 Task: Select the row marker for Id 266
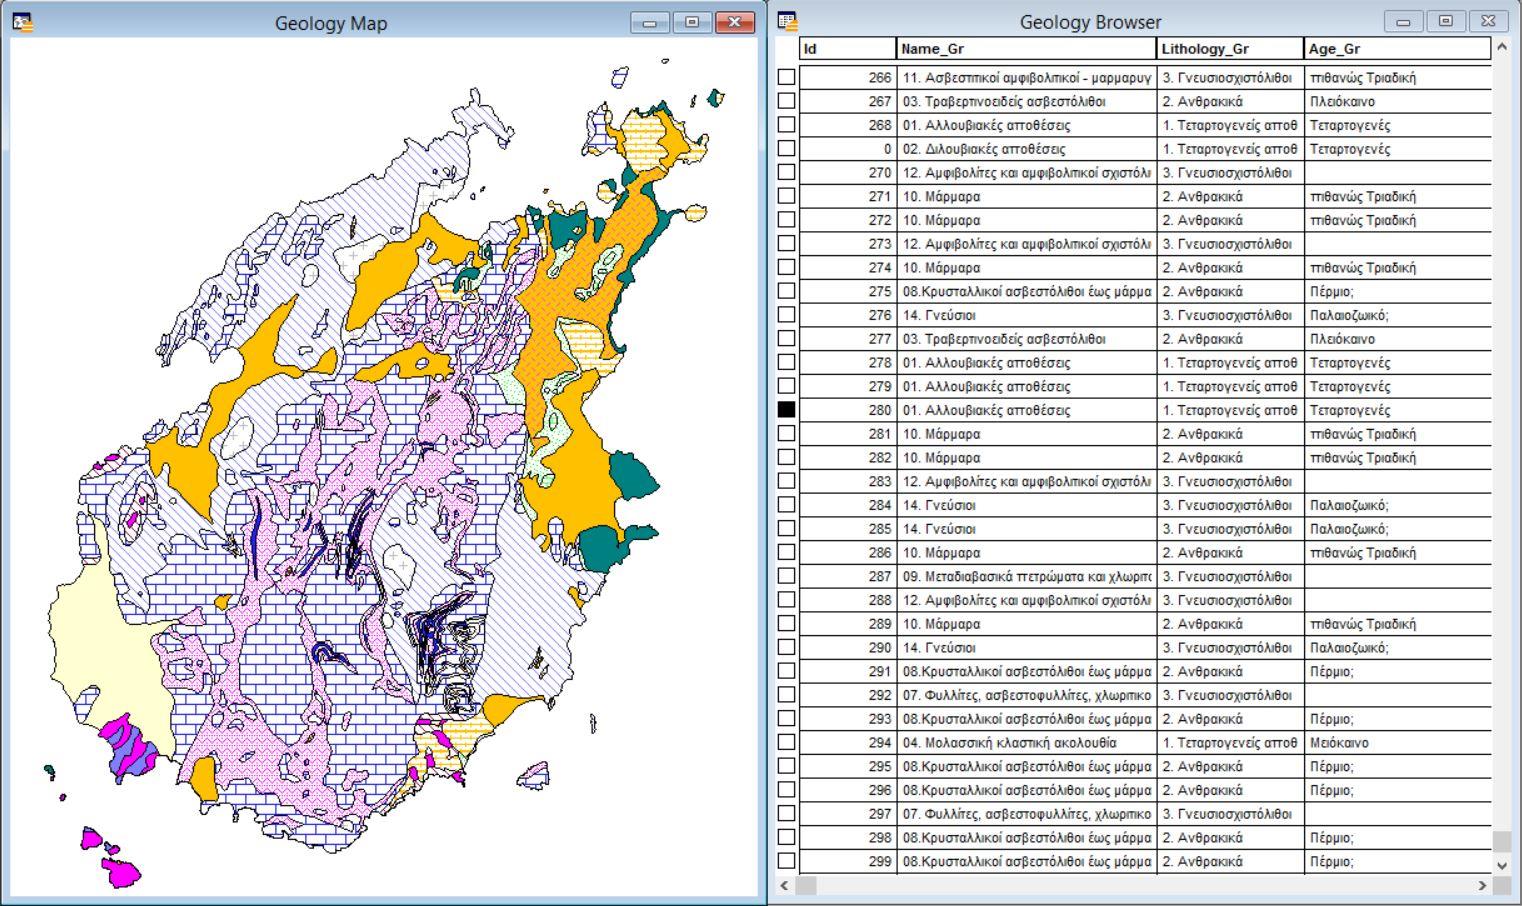tap(787, 77)
